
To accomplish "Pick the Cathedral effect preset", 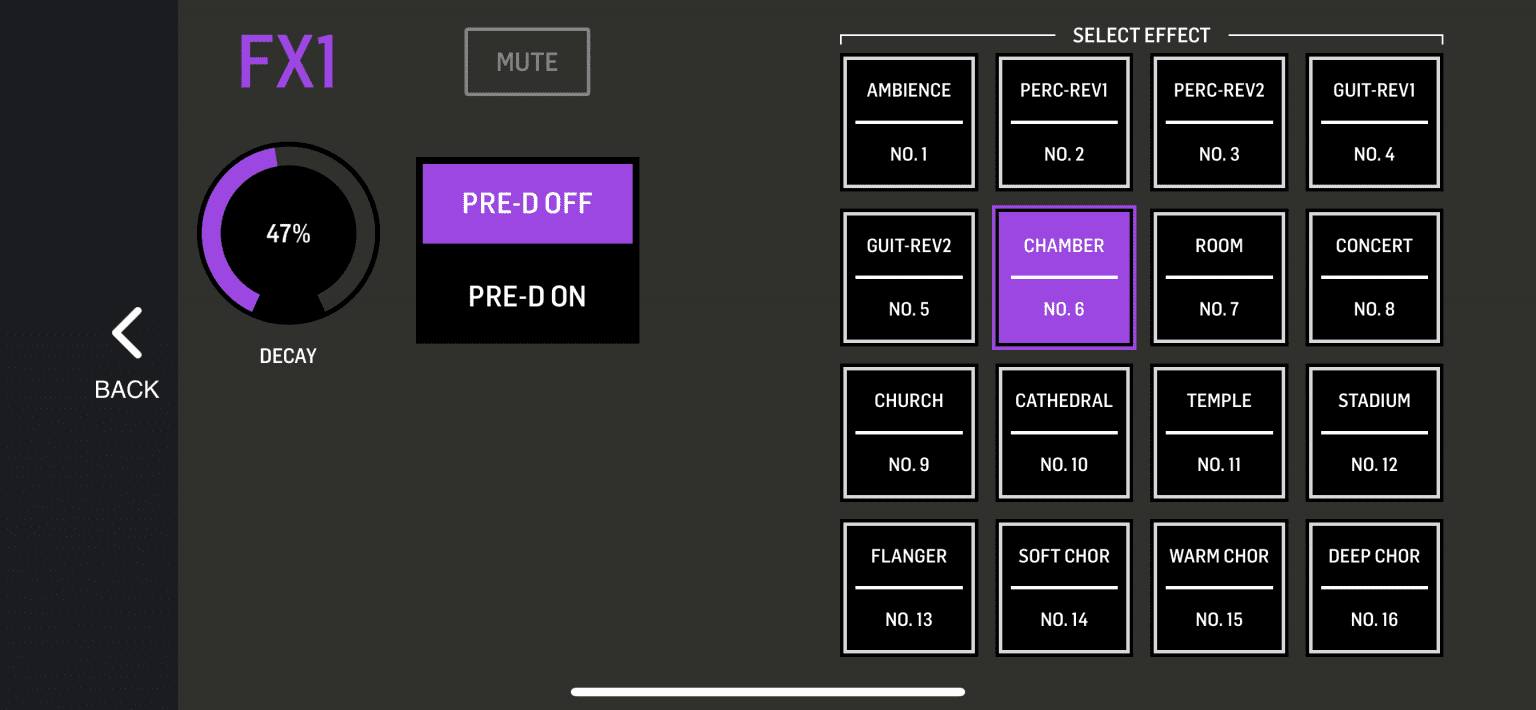I will [x=1064, y=432].
